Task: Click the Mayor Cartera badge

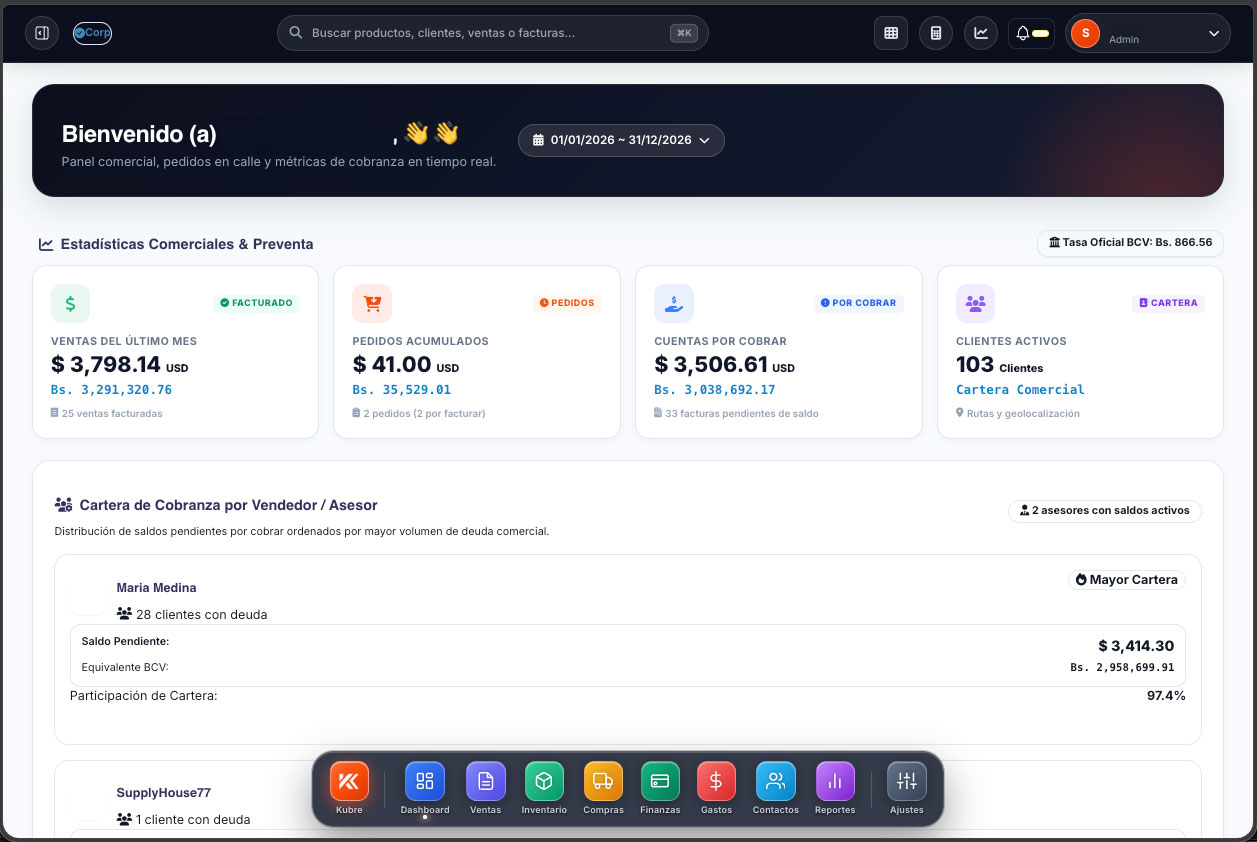Action: [1127, 580]
